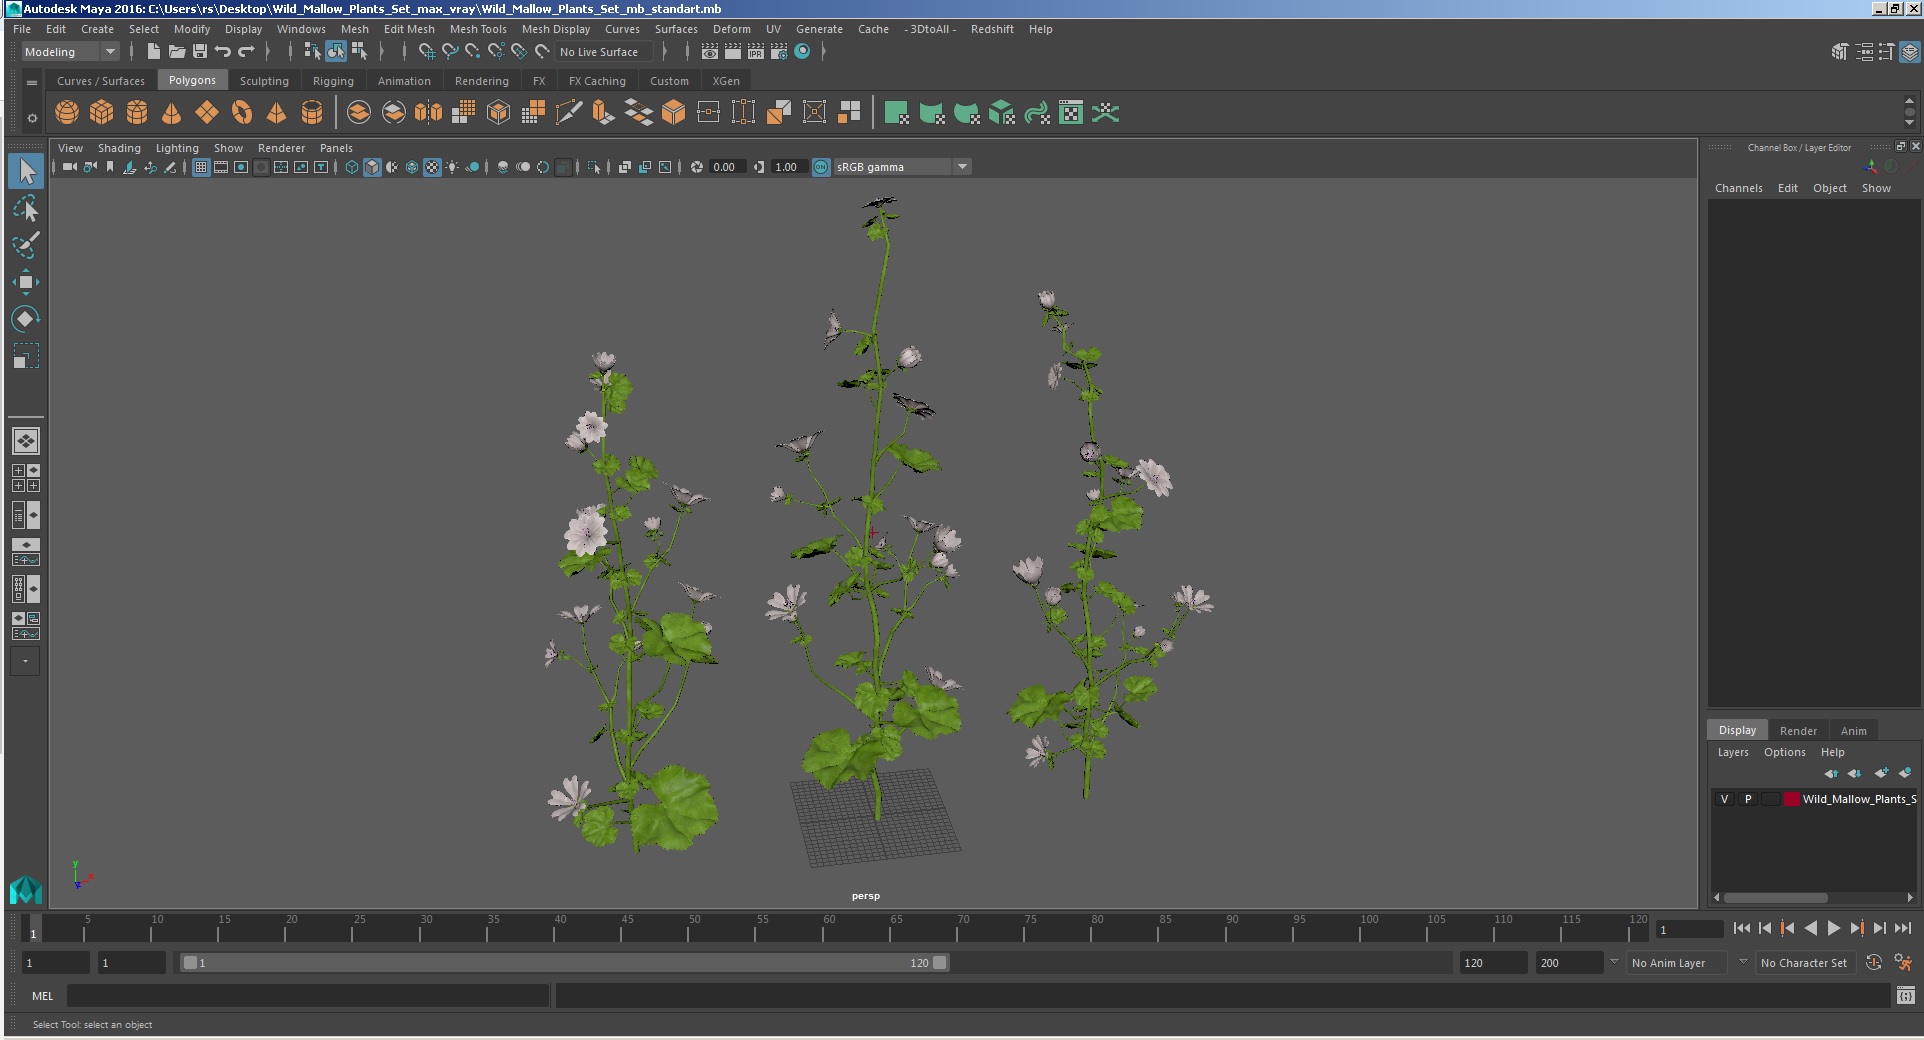Toggle smooth shade all in viewport
Image resolution: width=1924 pixels, height=1040 pixels.
point(372,167)
